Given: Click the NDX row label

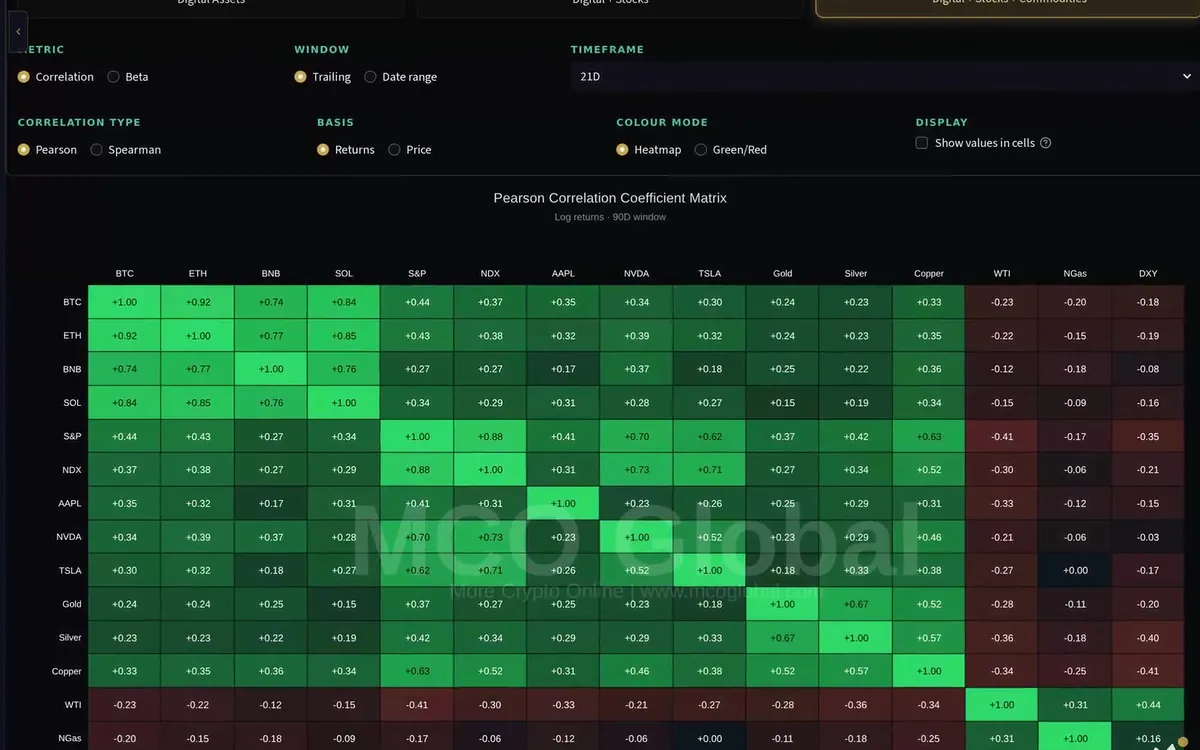Looking at the screenshot, I should pos(72,470).
